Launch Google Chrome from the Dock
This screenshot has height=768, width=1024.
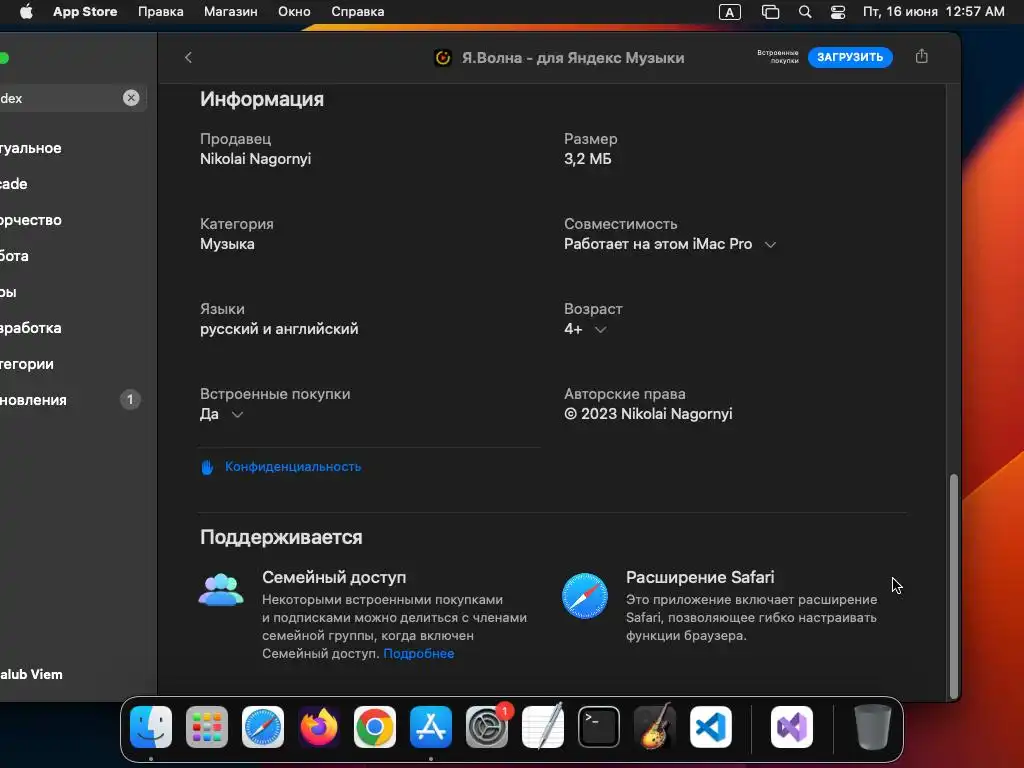point(375,727)
